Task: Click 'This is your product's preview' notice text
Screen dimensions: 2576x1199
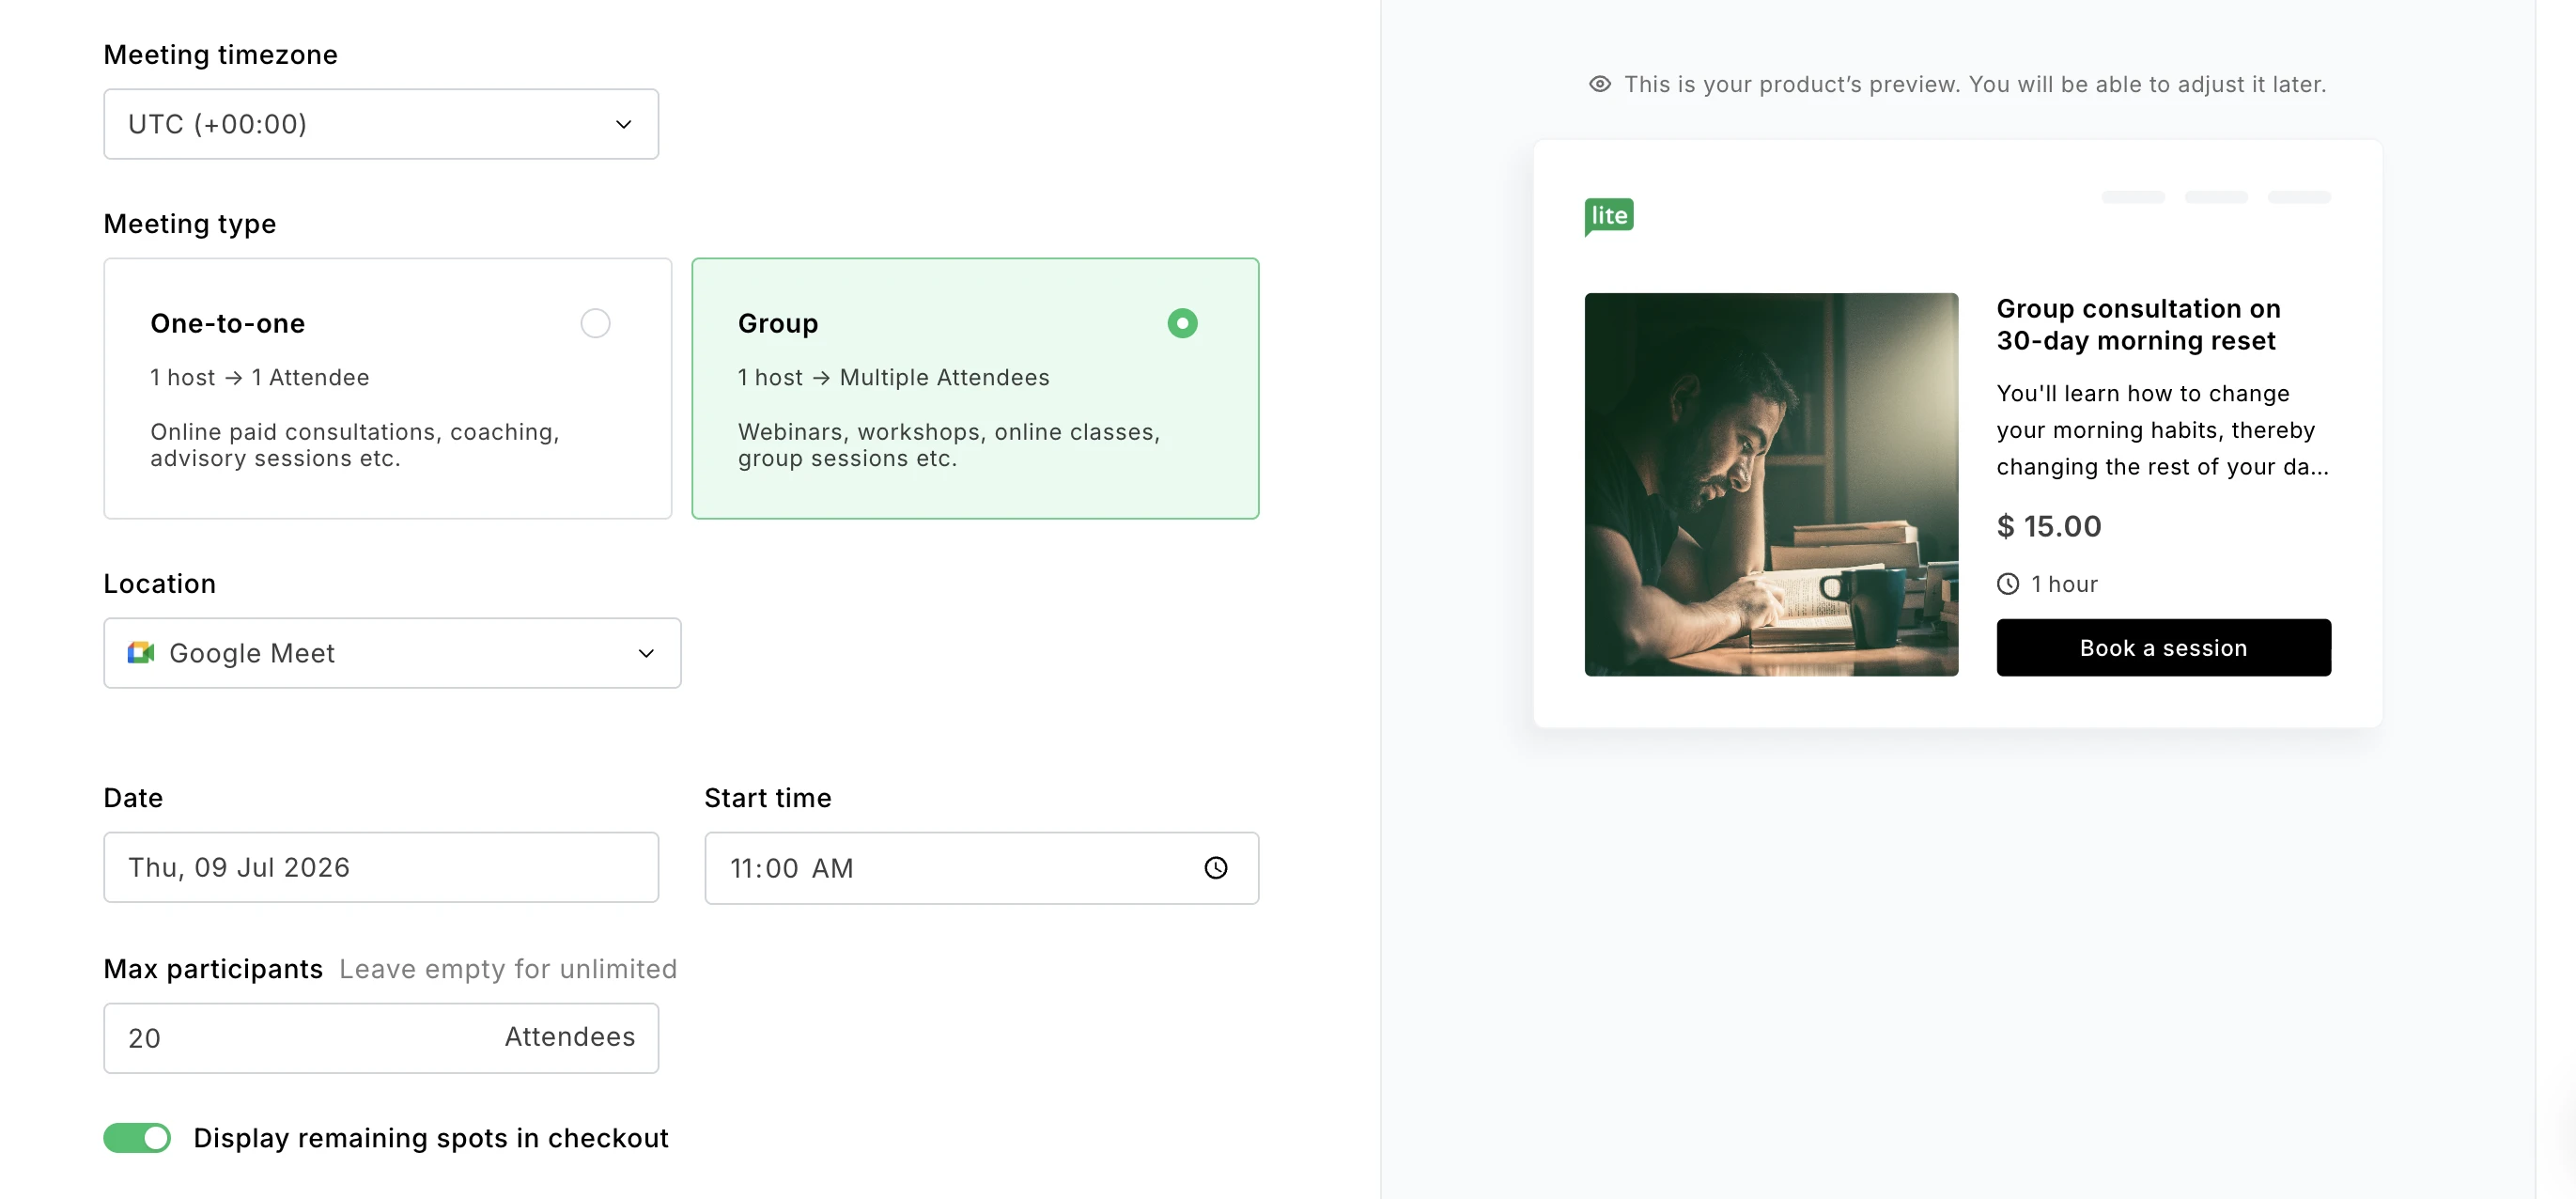Action: 1975,84
